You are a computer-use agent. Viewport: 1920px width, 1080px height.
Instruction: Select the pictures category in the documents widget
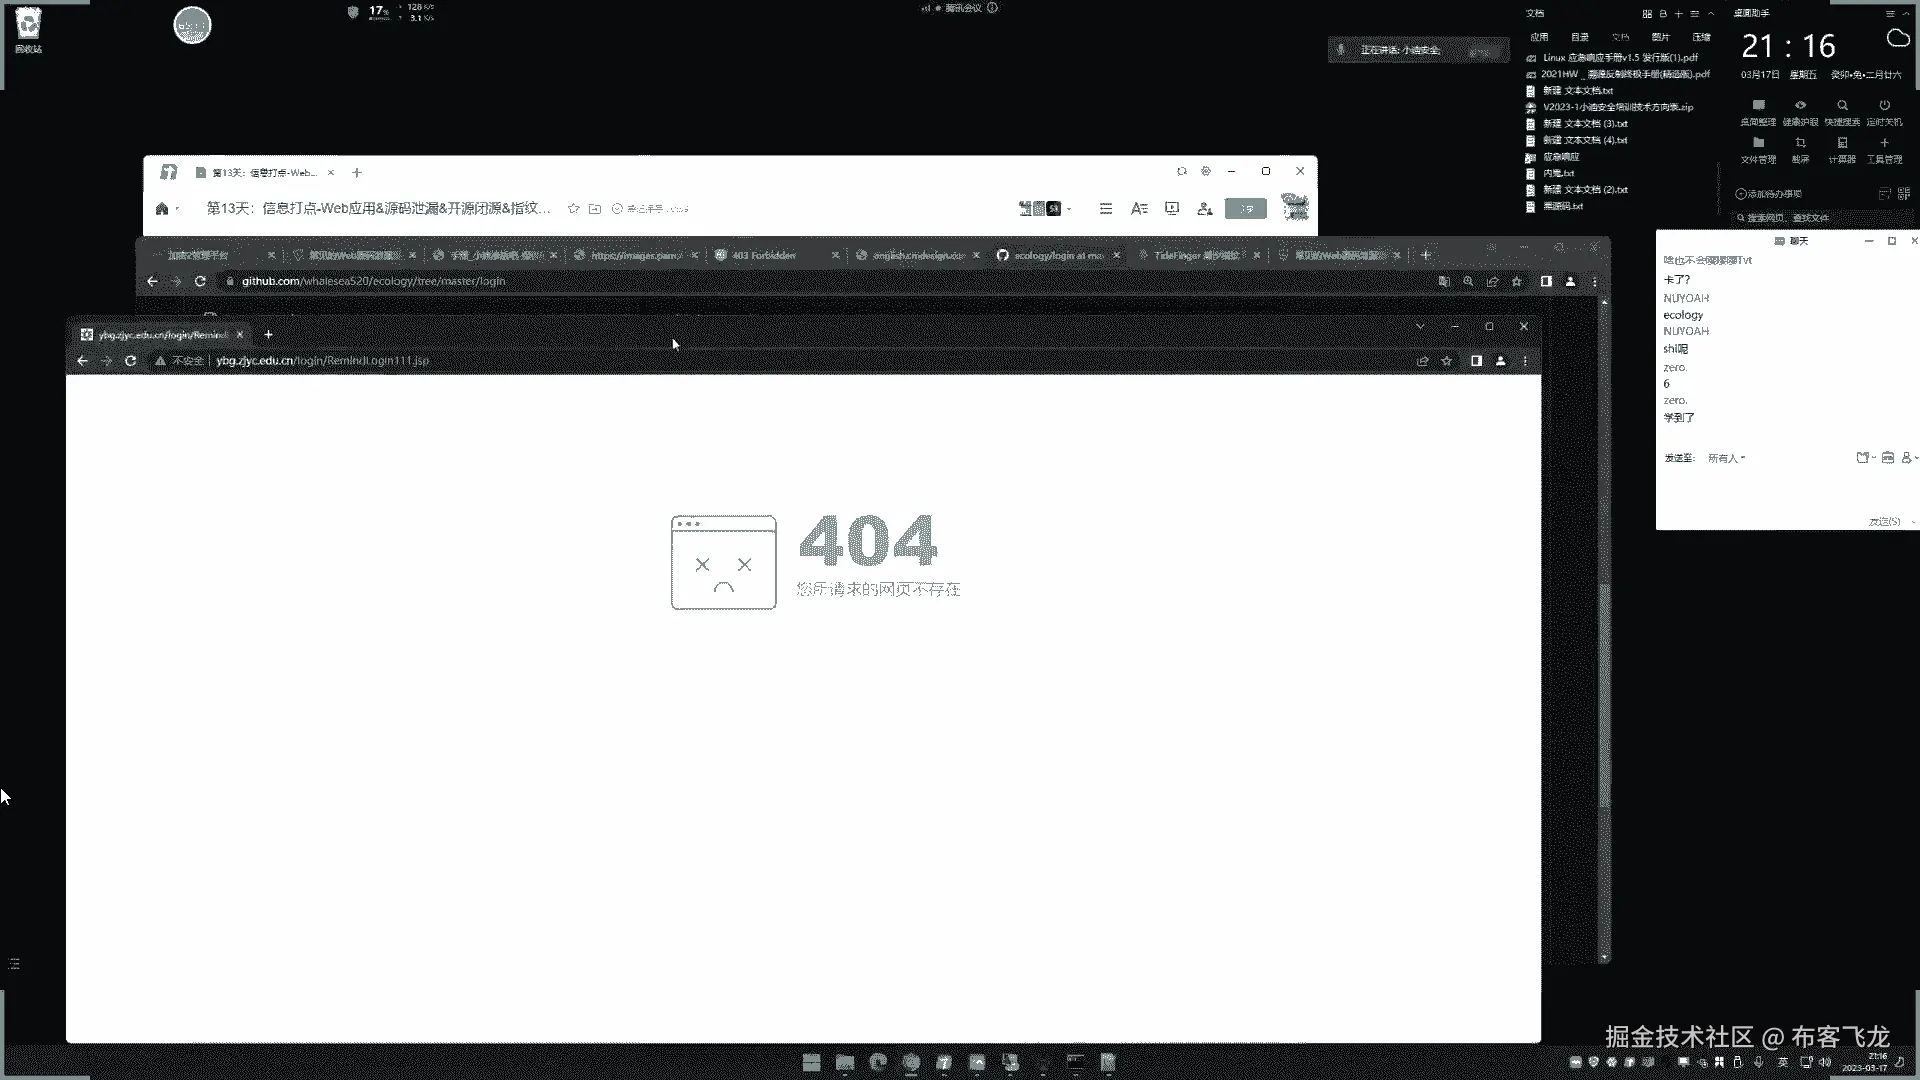1660,37
